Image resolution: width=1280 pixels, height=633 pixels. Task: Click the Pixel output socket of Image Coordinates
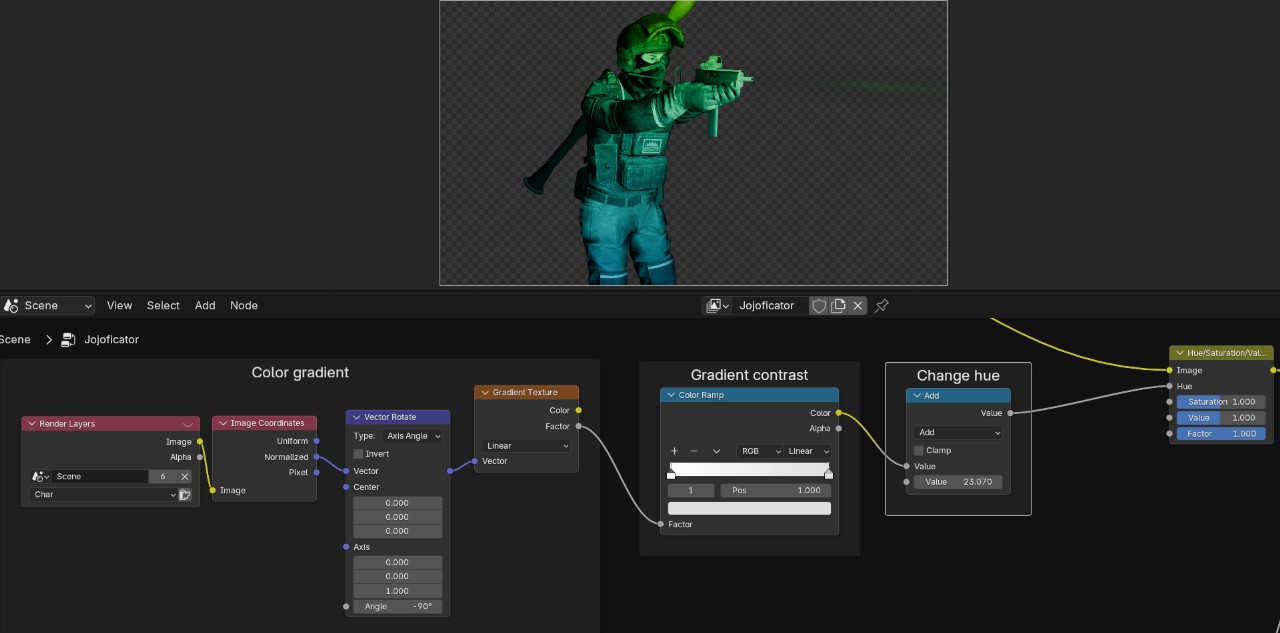(317, 472)
